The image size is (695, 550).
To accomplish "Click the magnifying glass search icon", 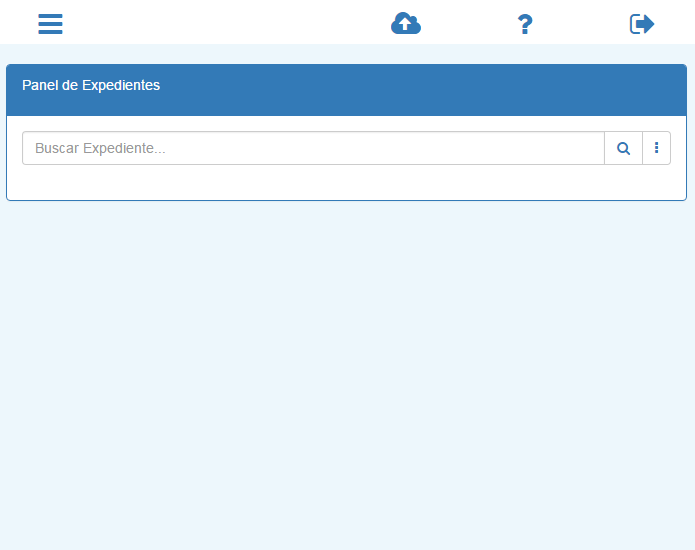I will [x=623, y=148].
